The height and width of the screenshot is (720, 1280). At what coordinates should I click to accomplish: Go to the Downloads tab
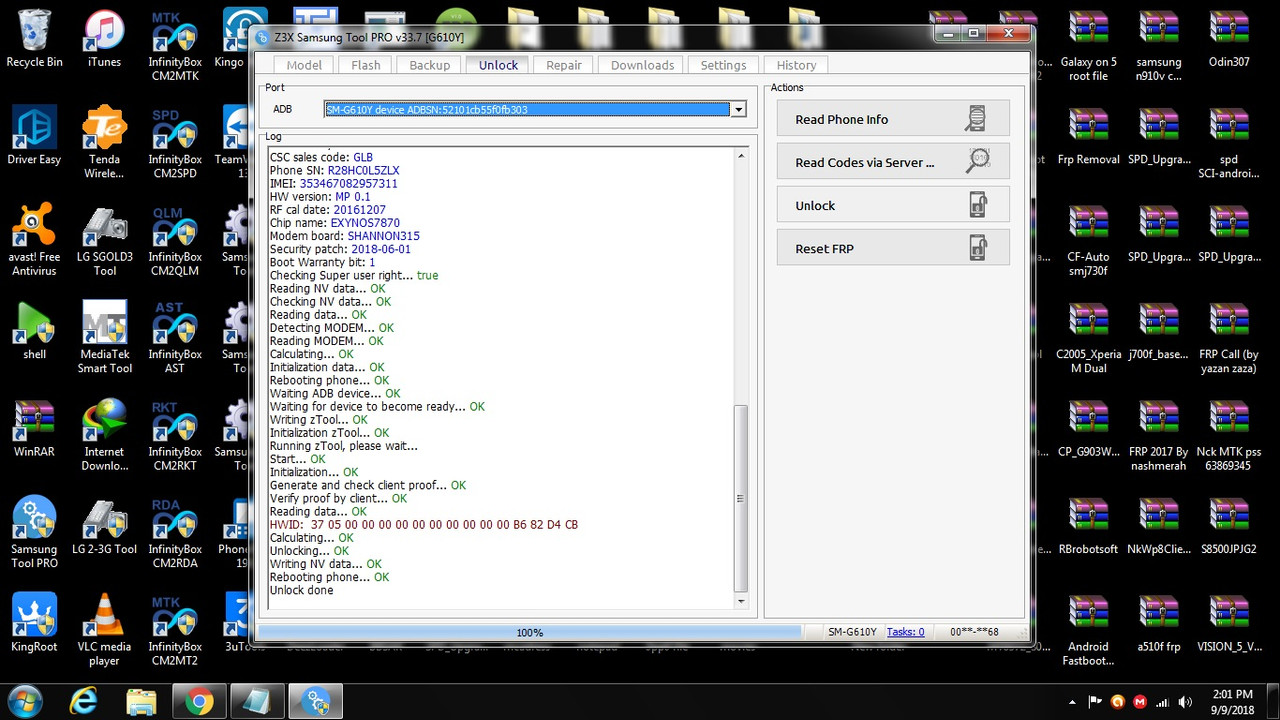coord(642,65)
